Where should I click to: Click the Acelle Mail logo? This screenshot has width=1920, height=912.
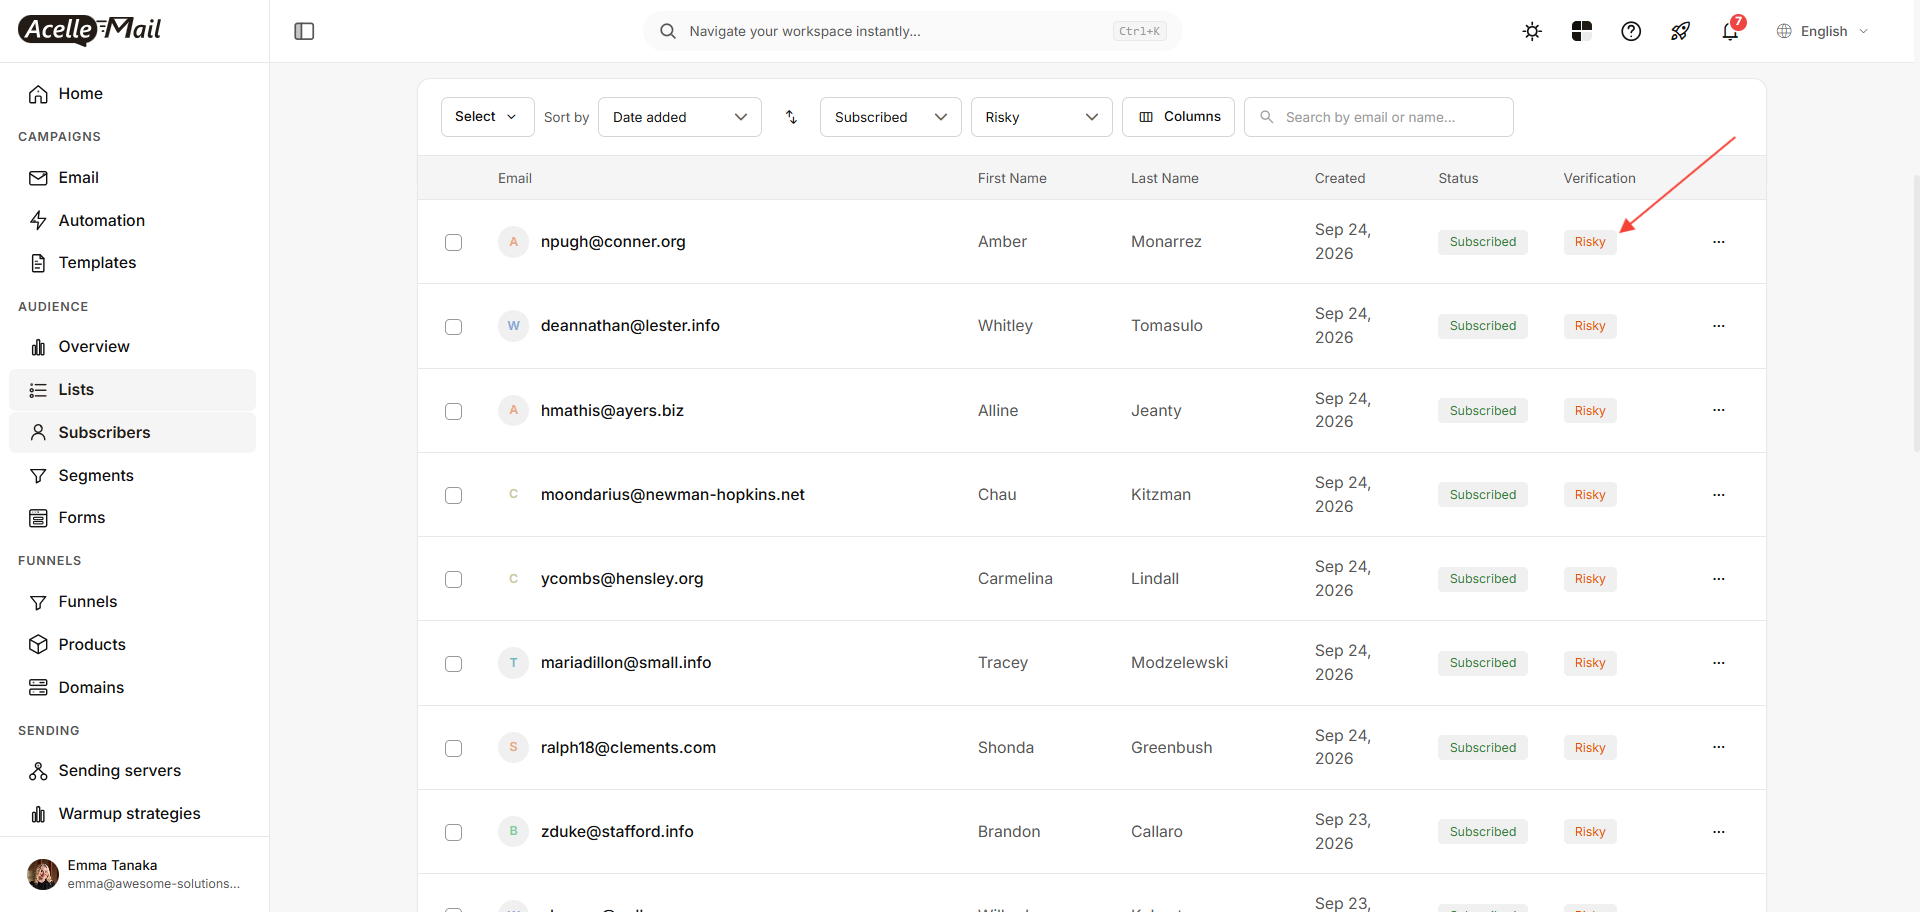pos(90,30)
